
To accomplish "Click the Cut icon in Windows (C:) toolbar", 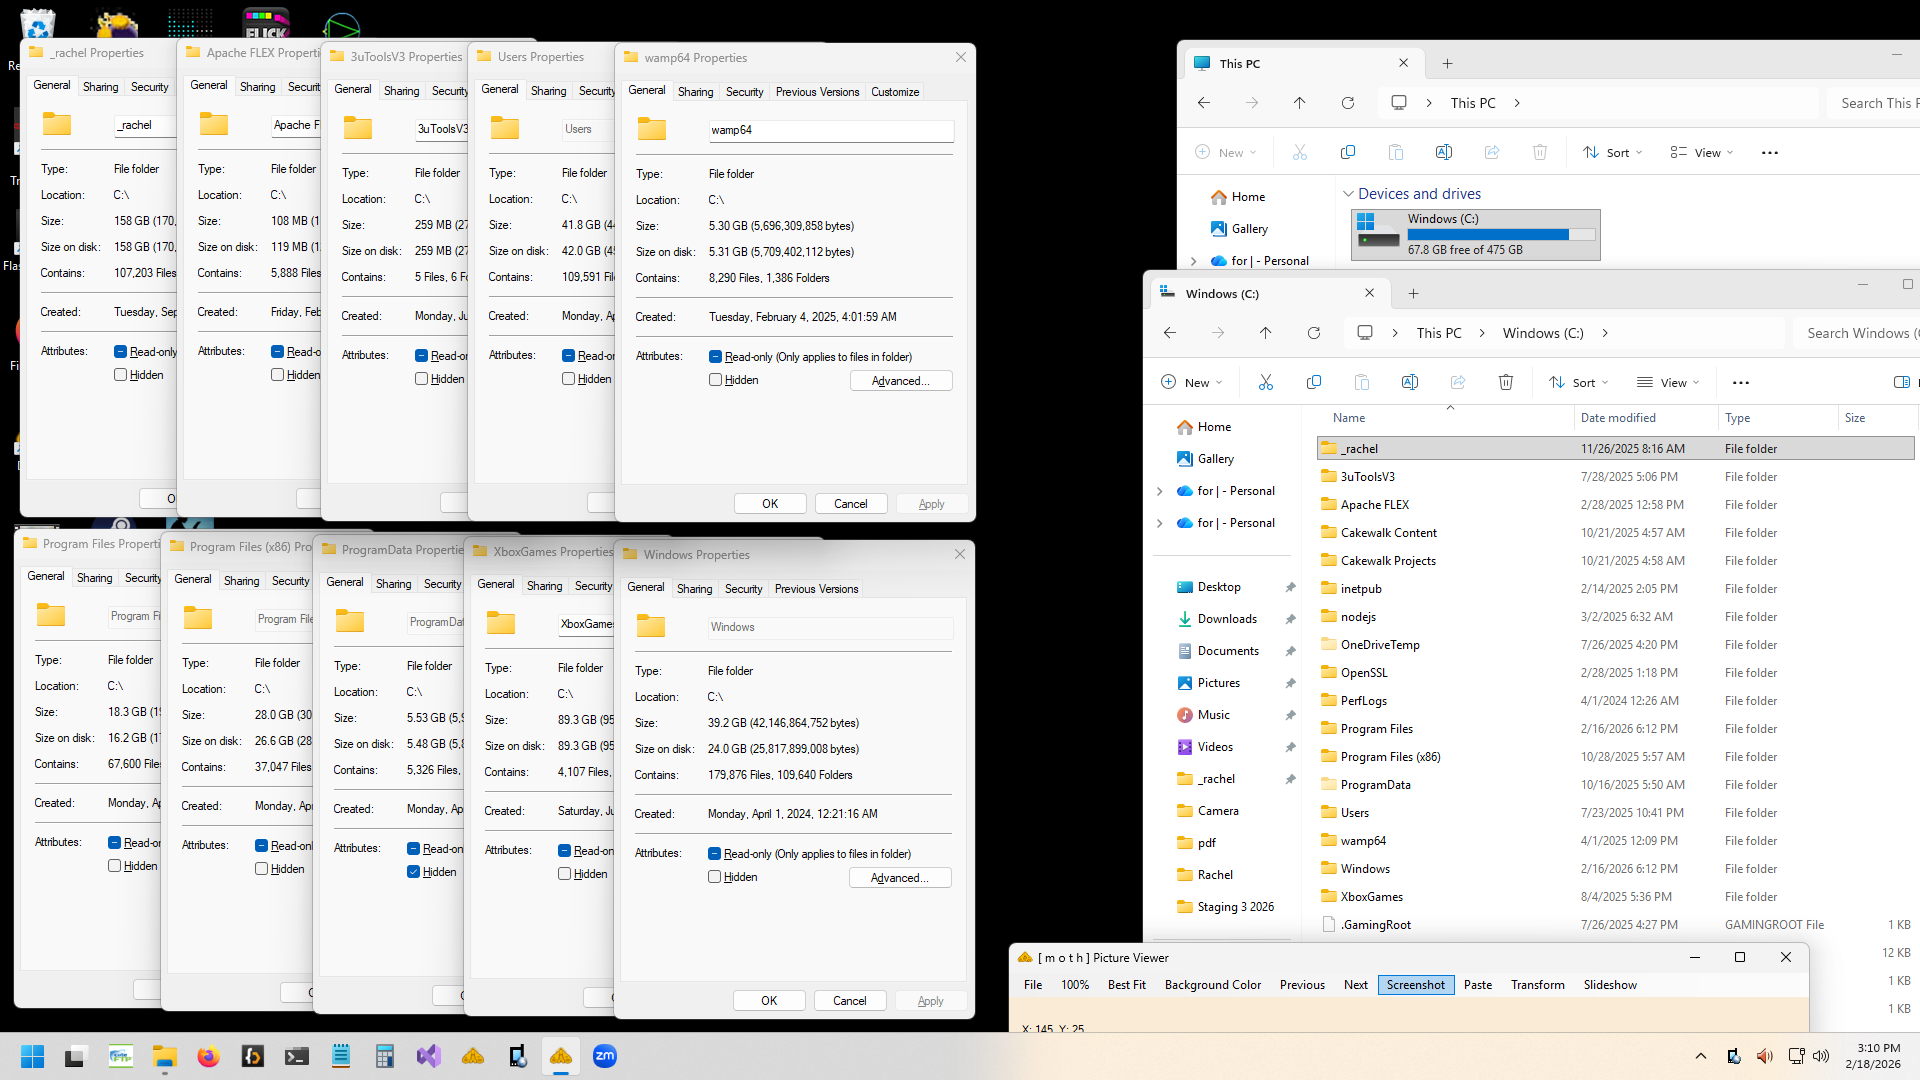I will [1266, 382].
